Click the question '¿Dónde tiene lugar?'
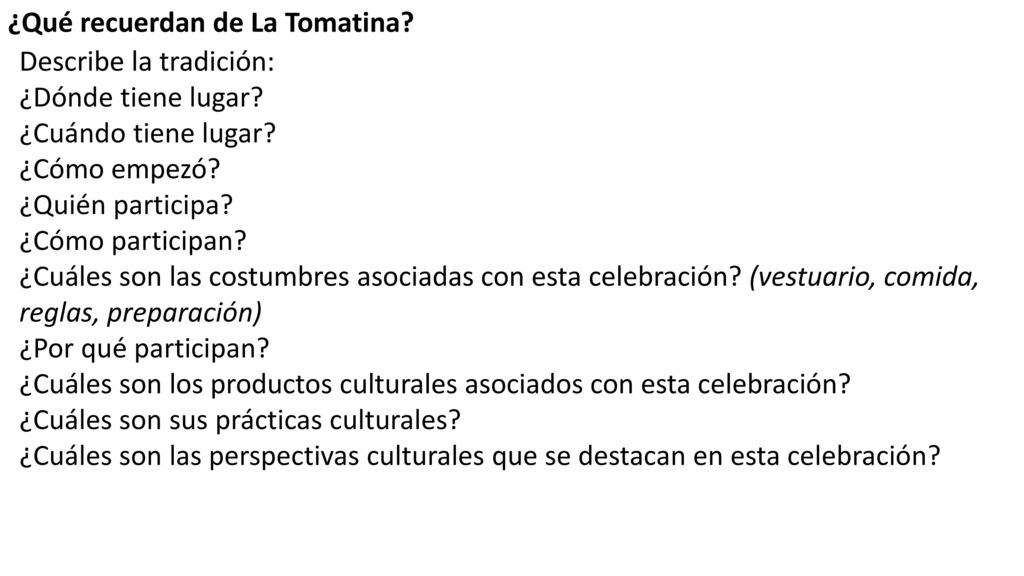 (141, 98)
